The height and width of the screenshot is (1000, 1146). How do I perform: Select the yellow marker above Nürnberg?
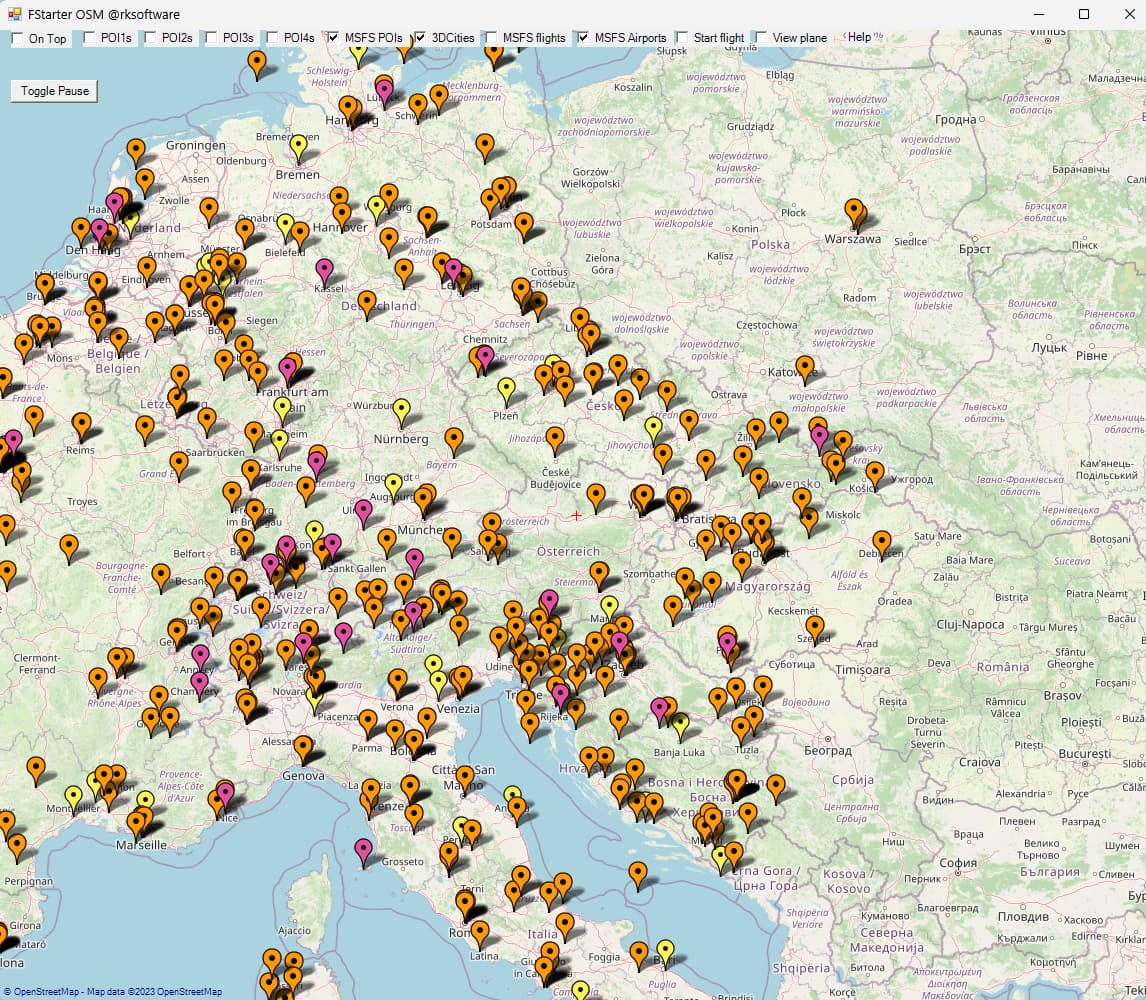point(401,409)
